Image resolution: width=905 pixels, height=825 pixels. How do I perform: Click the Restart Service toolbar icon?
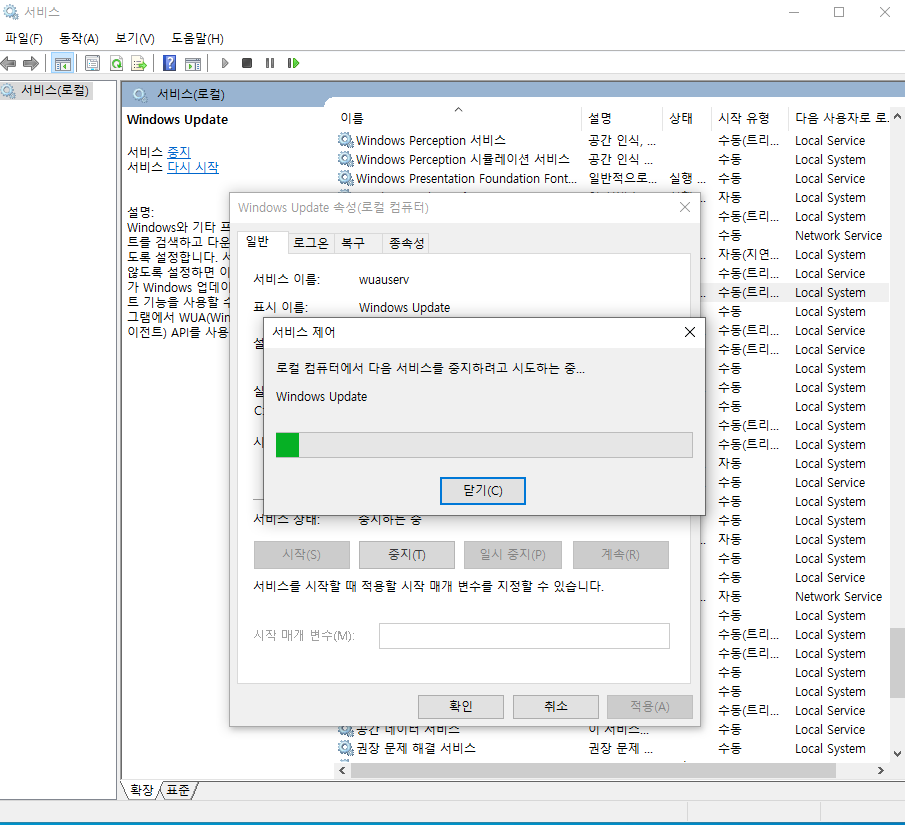293,63
